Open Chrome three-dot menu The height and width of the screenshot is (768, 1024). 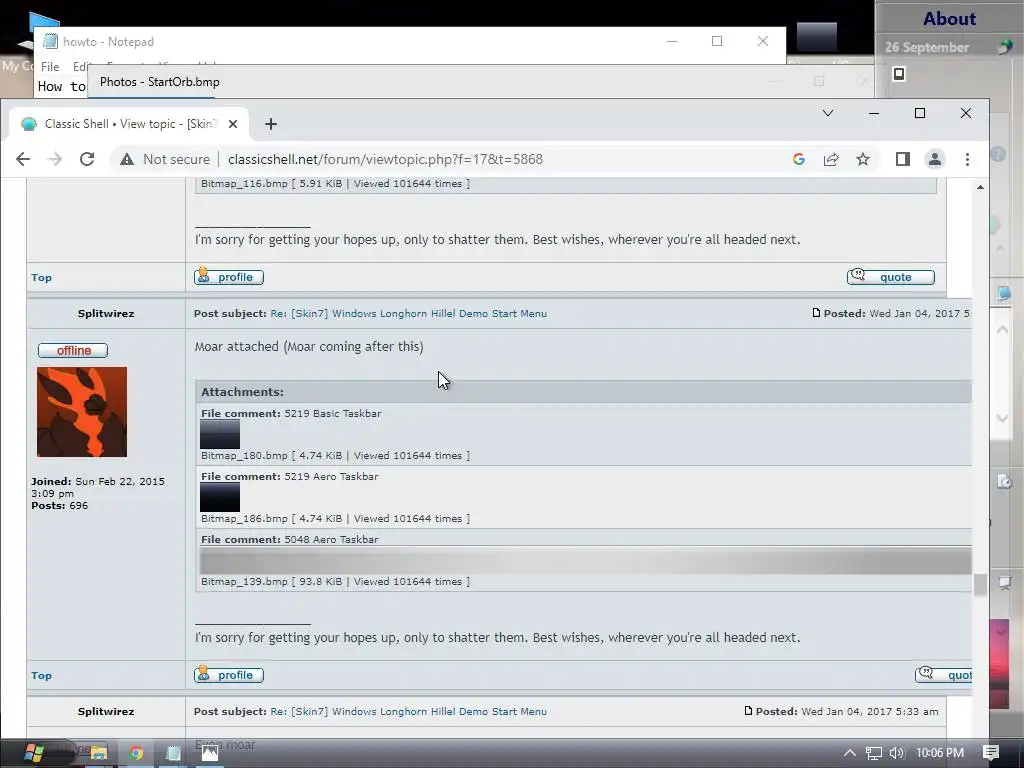(x=967, y=159)
